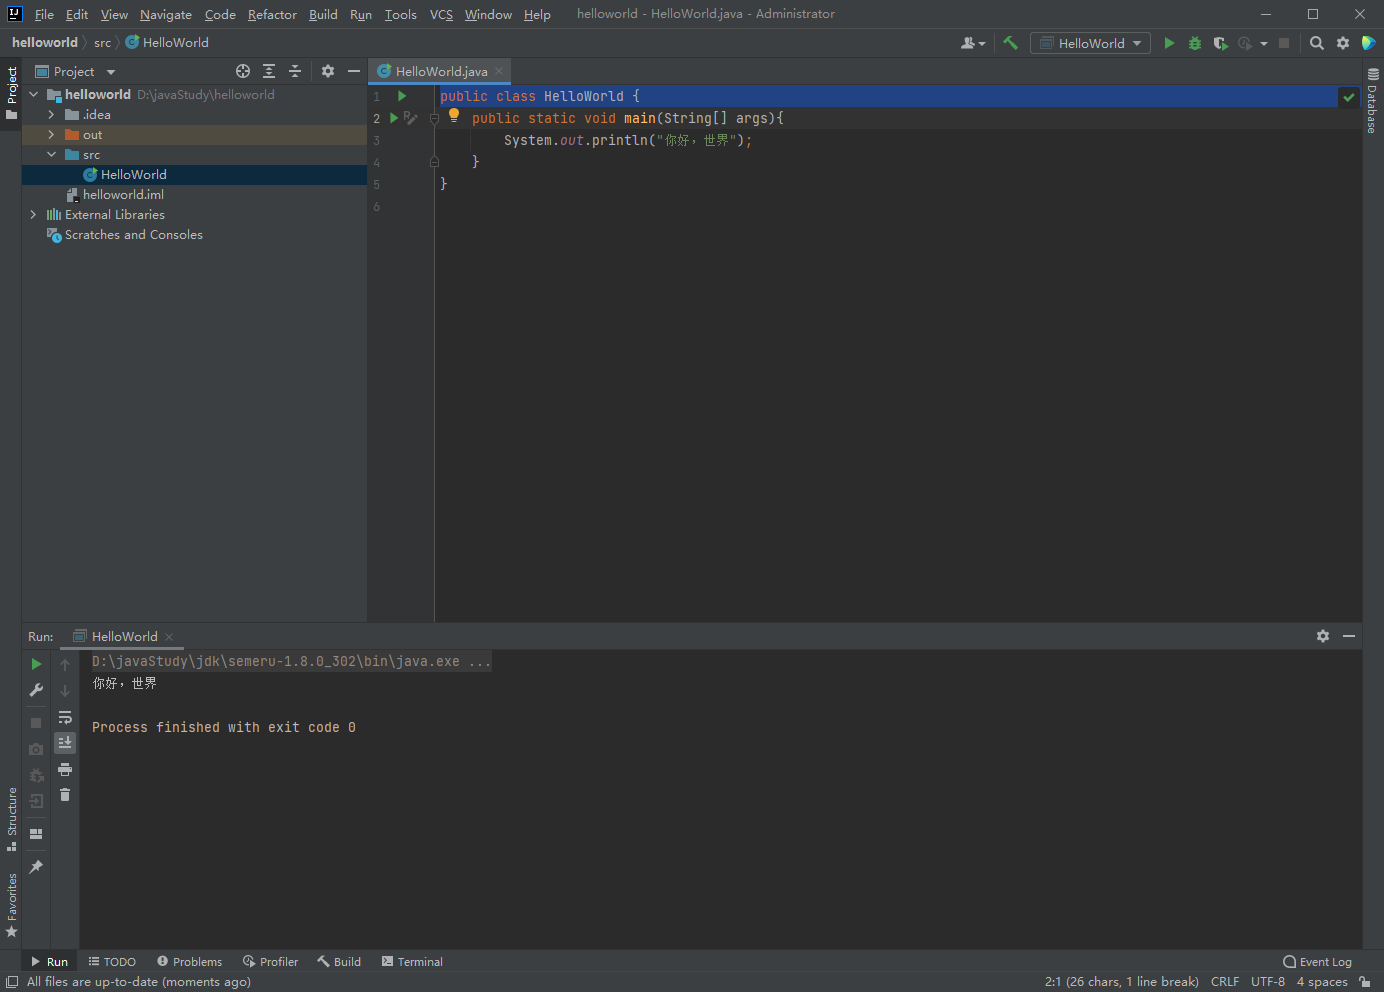Click Collapse All in Project panel

pyautogui.click(x=295, y=71)
